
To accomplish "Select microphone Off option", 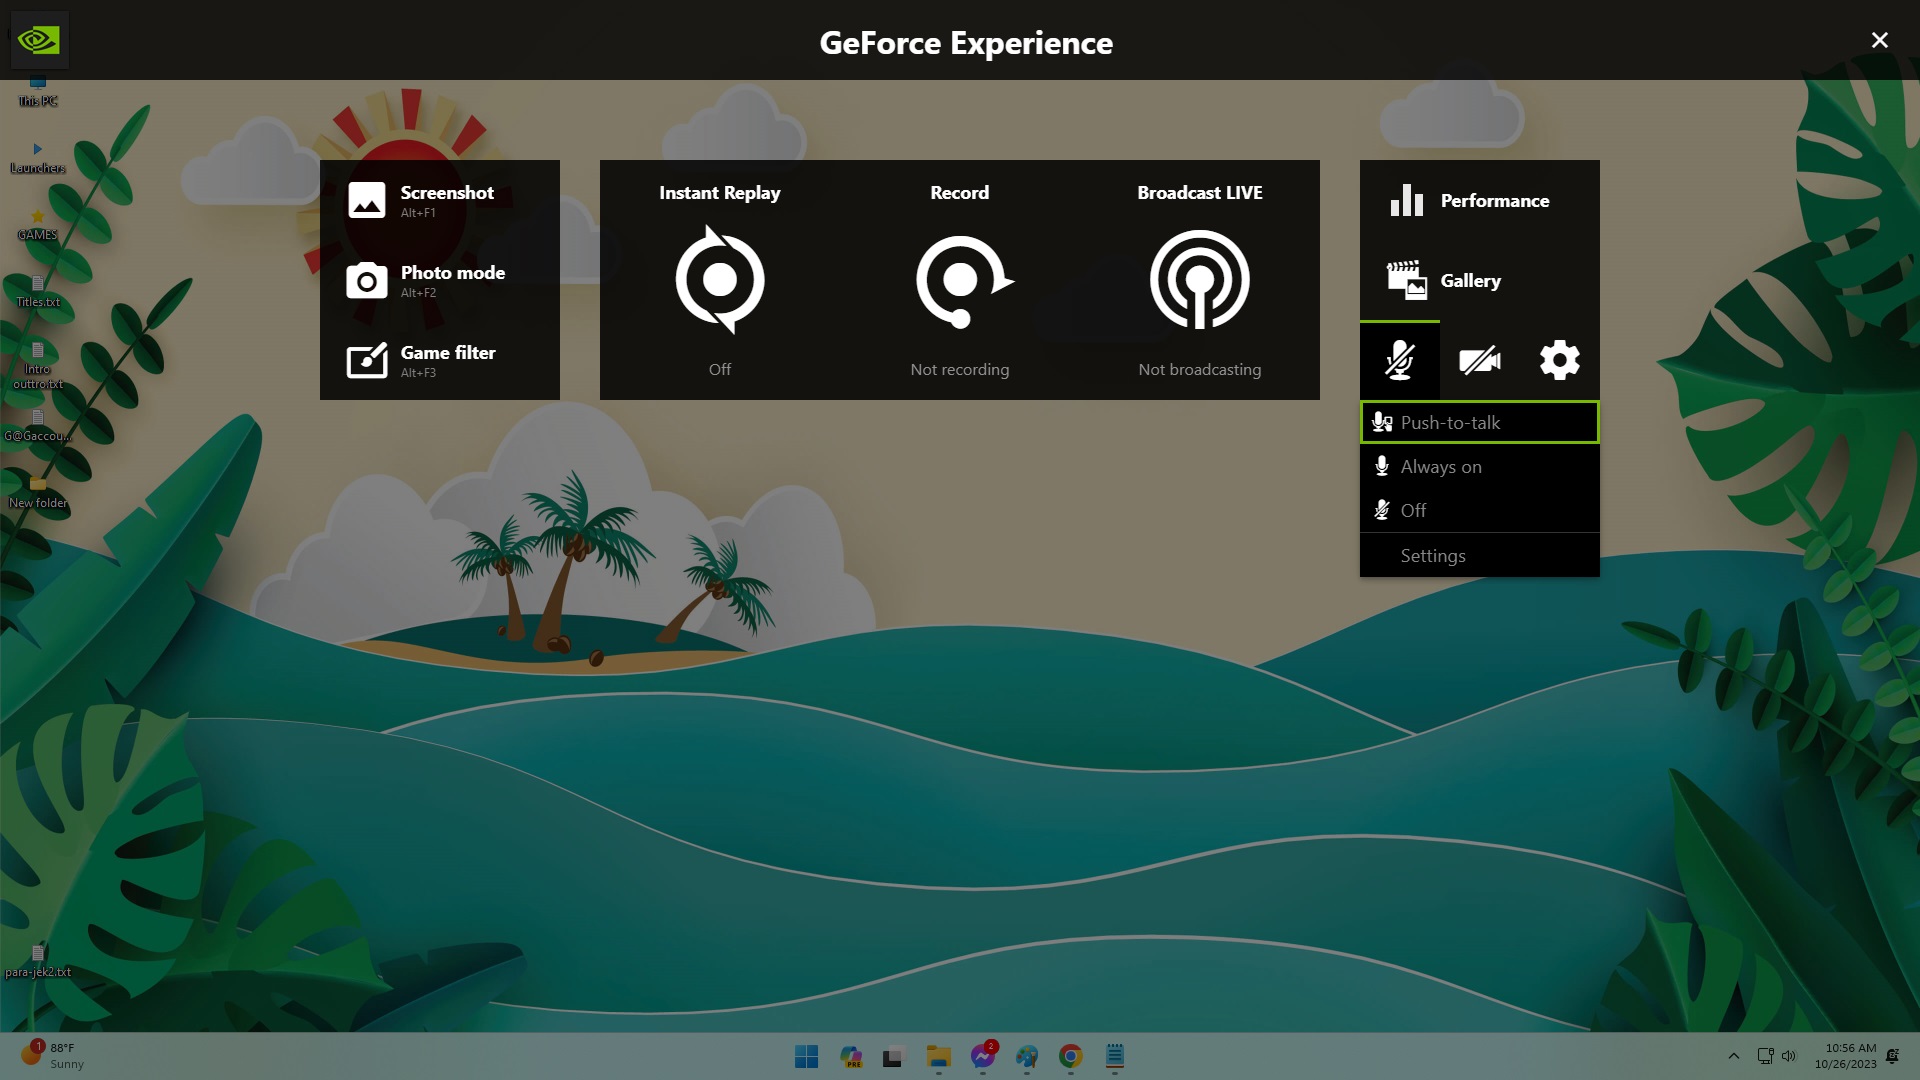I will pos(1480,510).
